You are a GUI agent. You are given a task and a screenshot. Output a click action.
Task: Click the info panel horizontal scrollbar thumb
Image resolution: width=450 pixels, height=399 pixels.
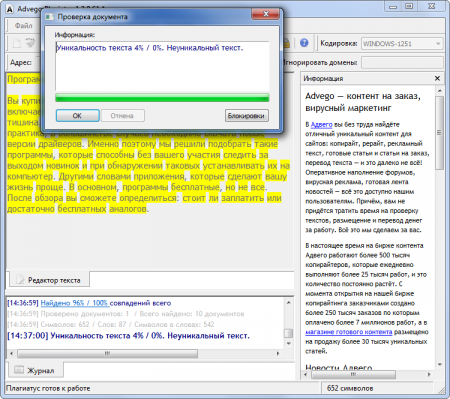coord(353,375)
